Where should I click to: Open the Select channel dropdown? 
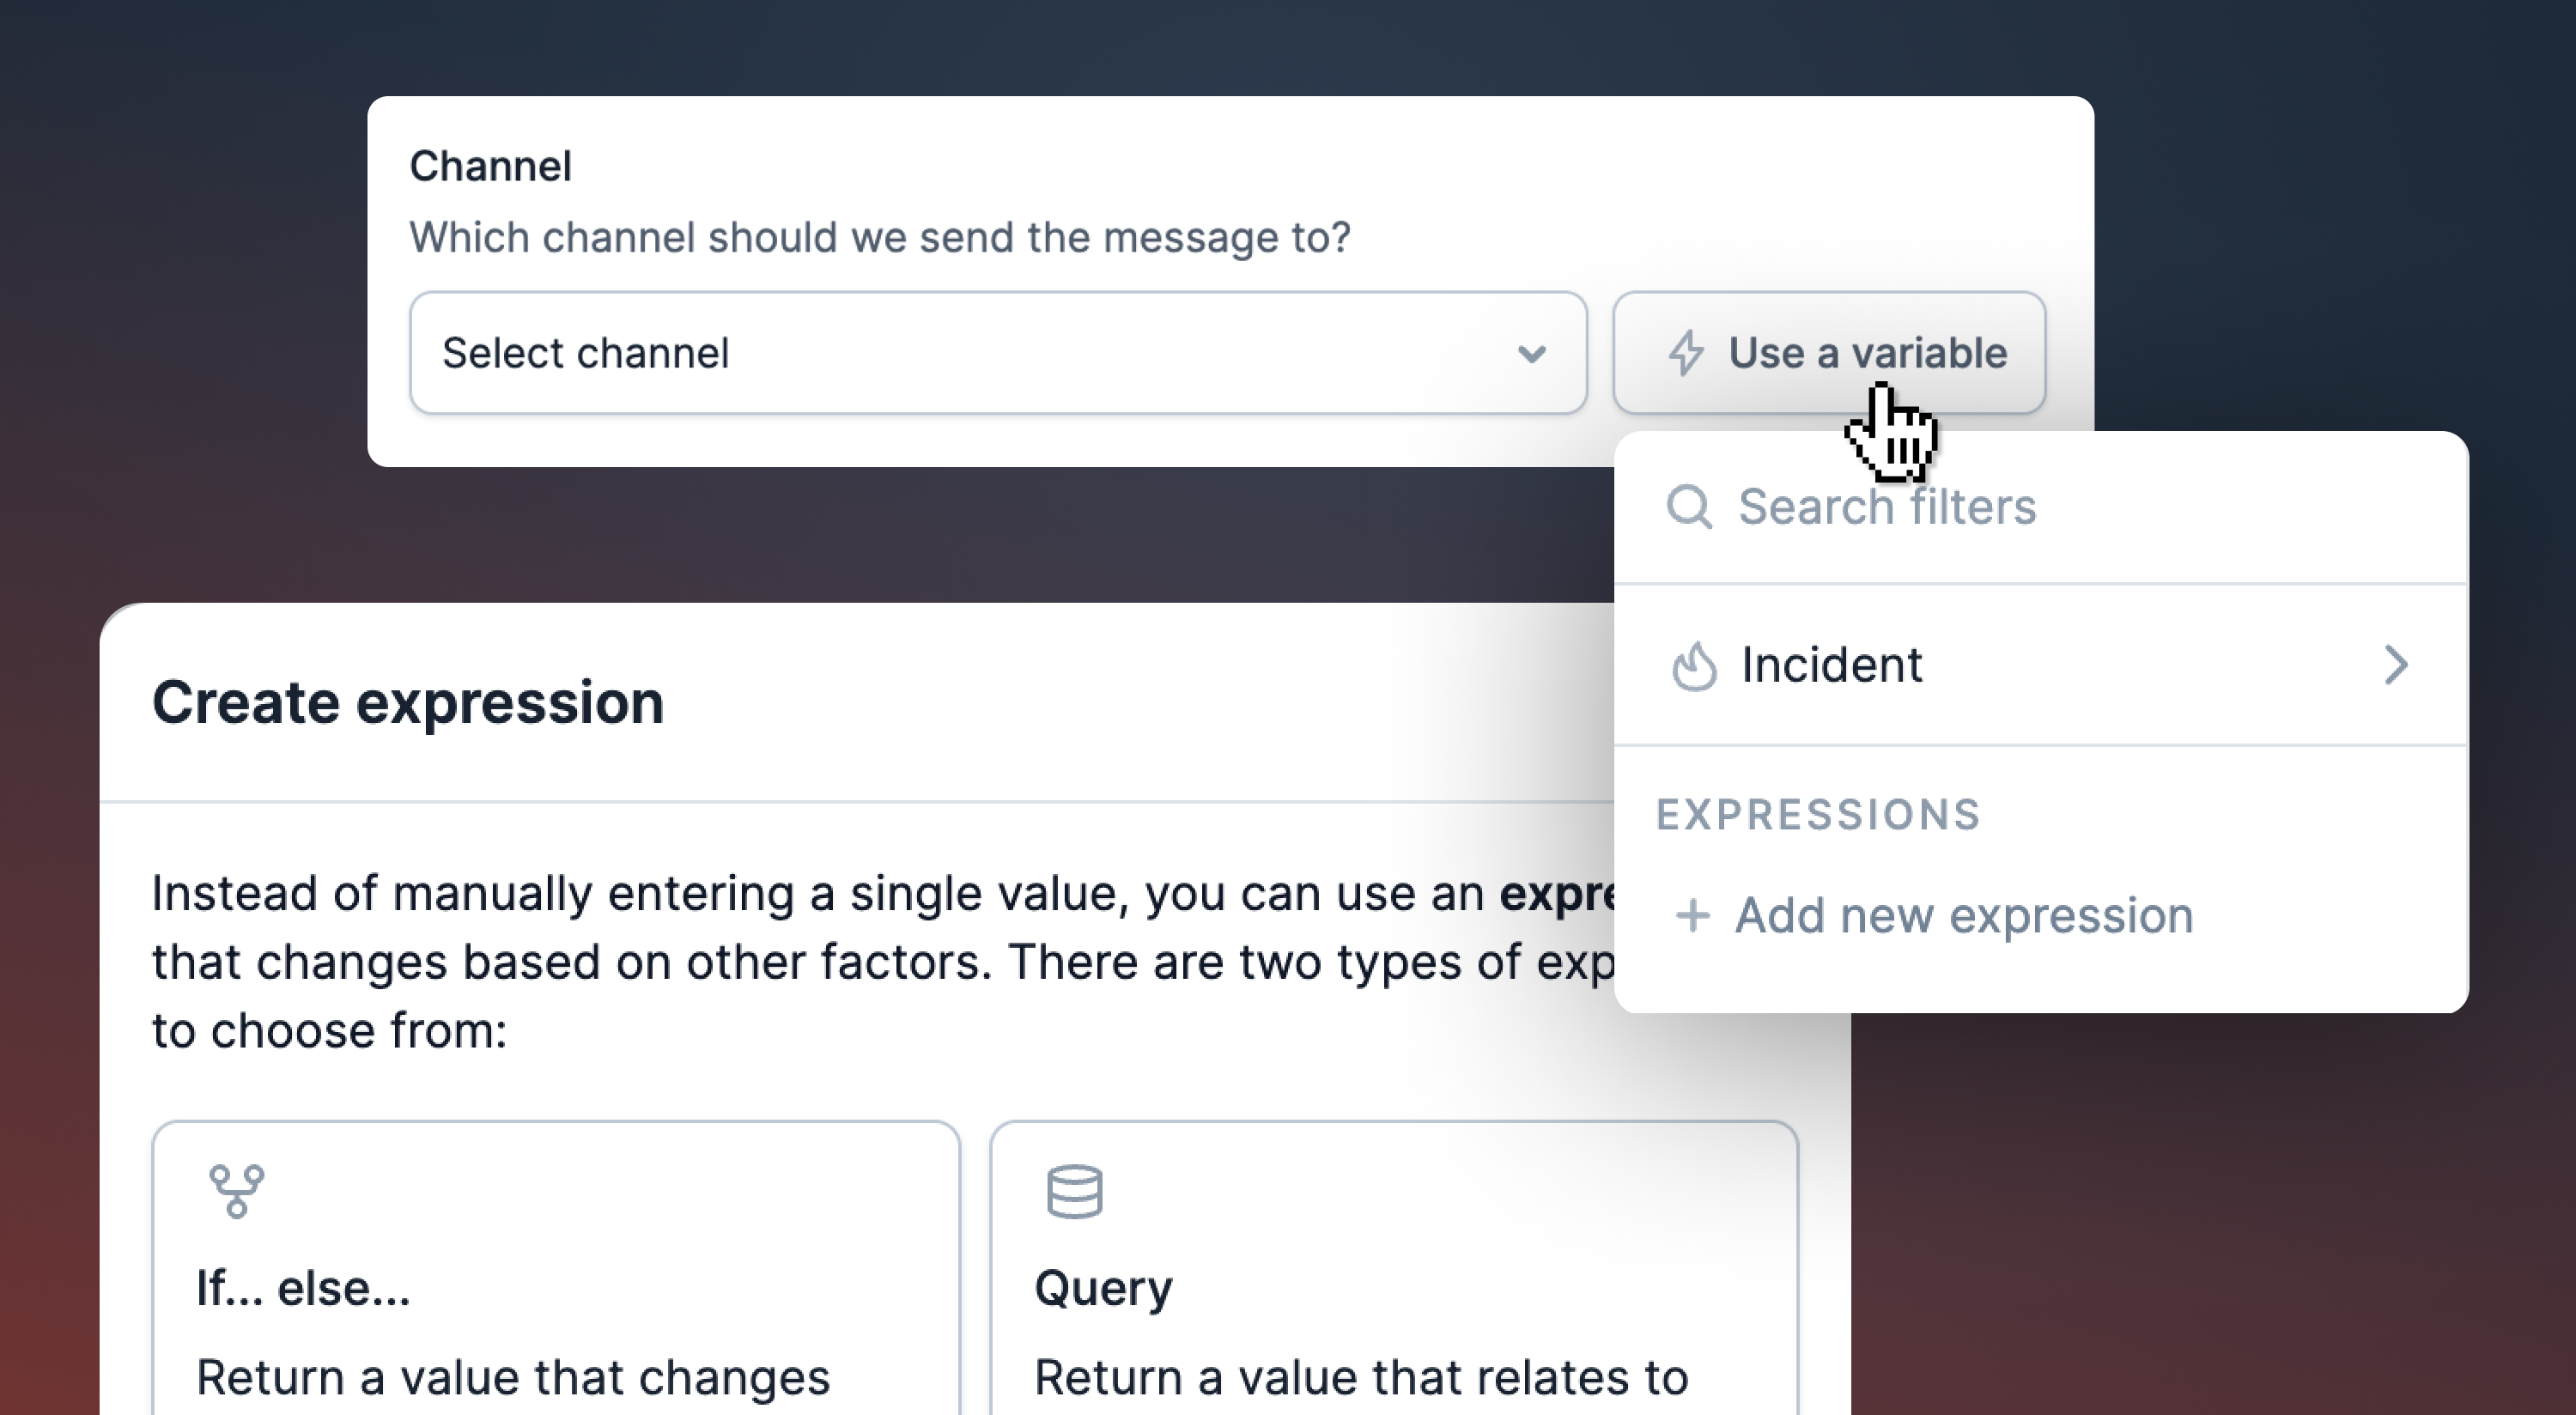(998, 353)
